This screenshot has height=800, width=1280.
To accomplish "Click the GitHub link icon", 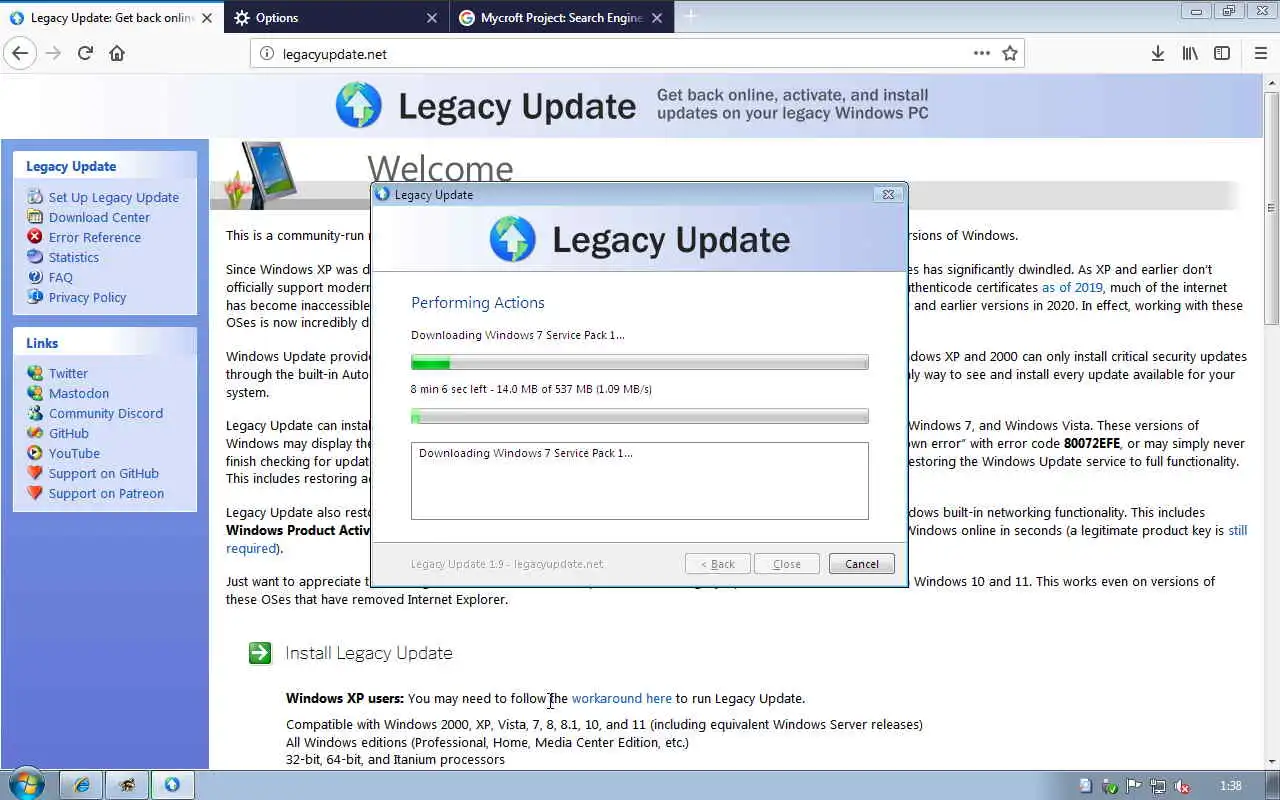I will coord(35,433).
